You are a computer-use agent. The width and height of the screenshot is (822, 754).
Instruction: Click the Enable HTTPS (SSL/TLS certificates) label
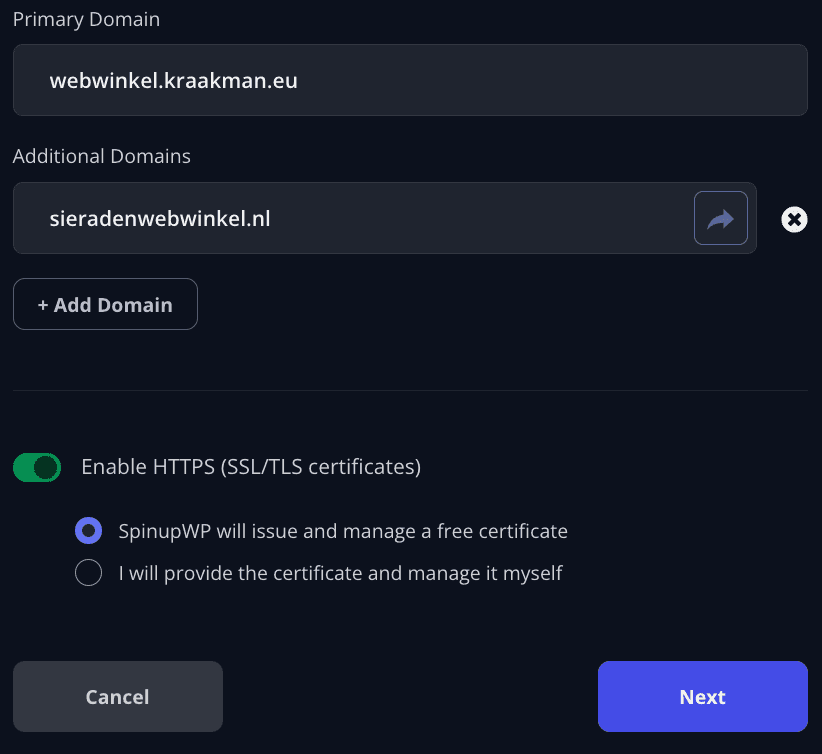(251, 467)
